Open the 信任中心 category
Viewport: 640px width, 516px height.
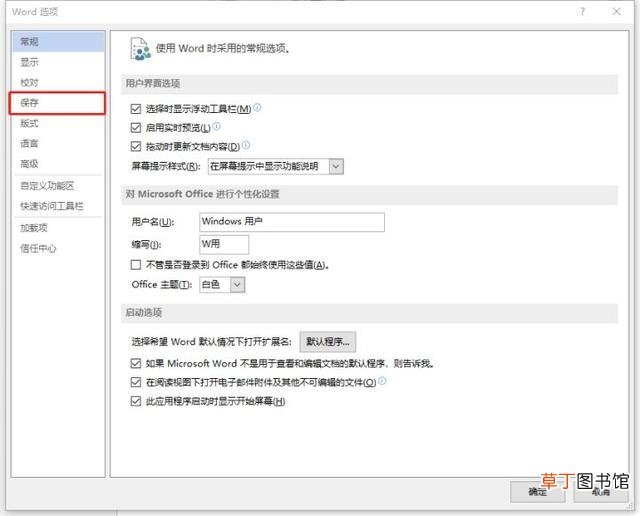pyautogui.click(x=58, y=248)
